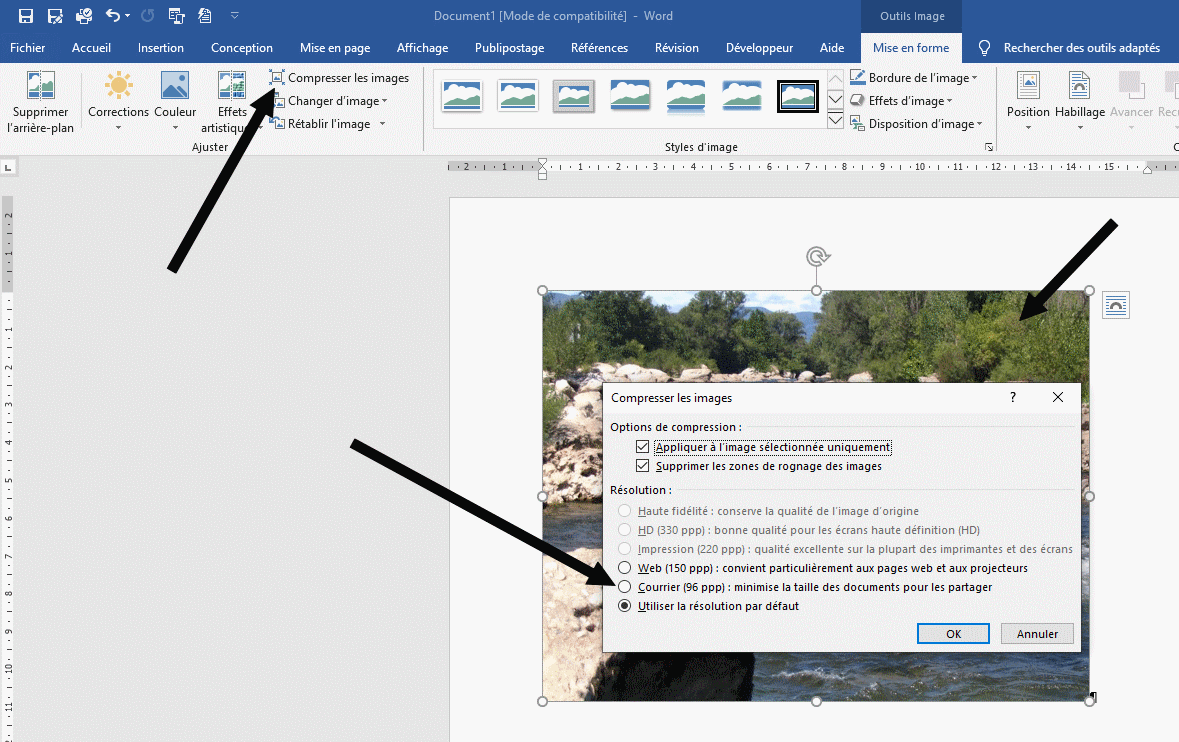Open the Mise en page tab
Screen dimensions: 1179x742
[x=335, y=48]
